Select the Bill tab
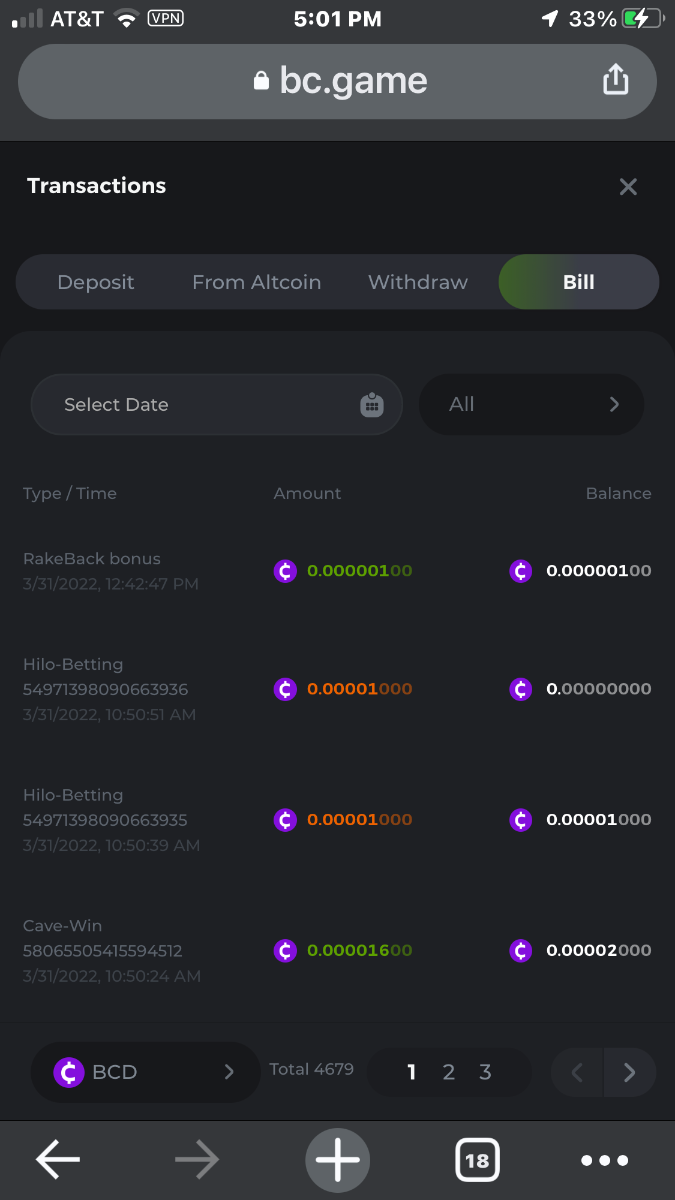675x1200 pixels. 578,282
